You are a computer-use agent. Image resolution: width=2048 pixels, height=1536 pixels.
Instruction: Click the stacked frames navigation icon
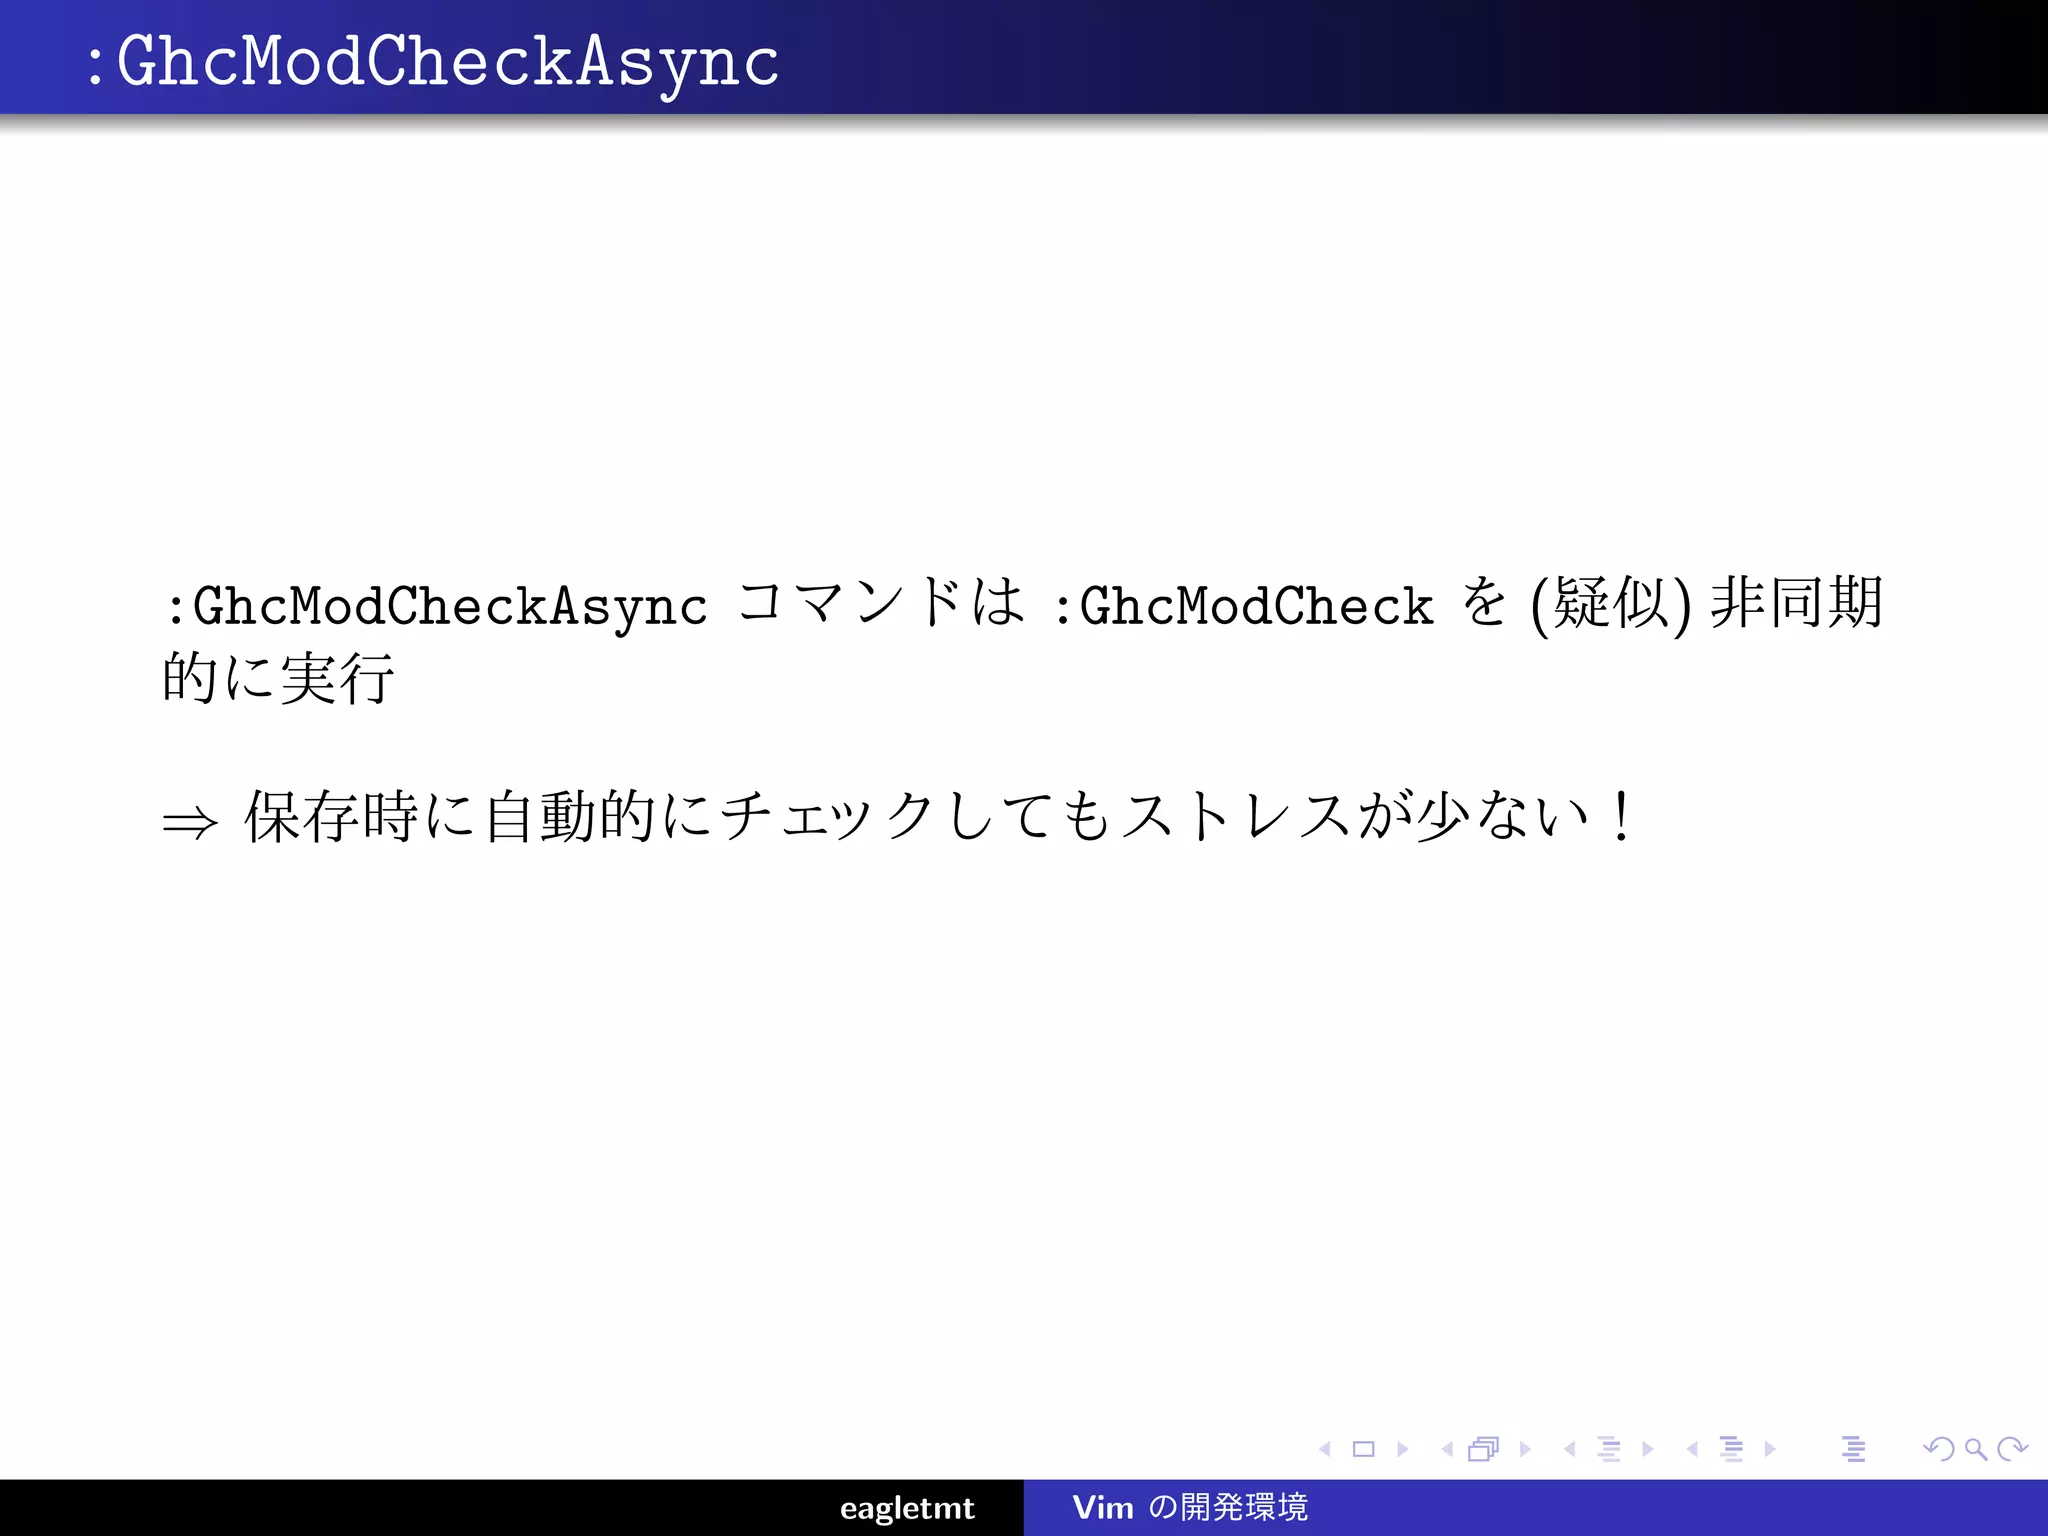(x=1484, y=1449)
